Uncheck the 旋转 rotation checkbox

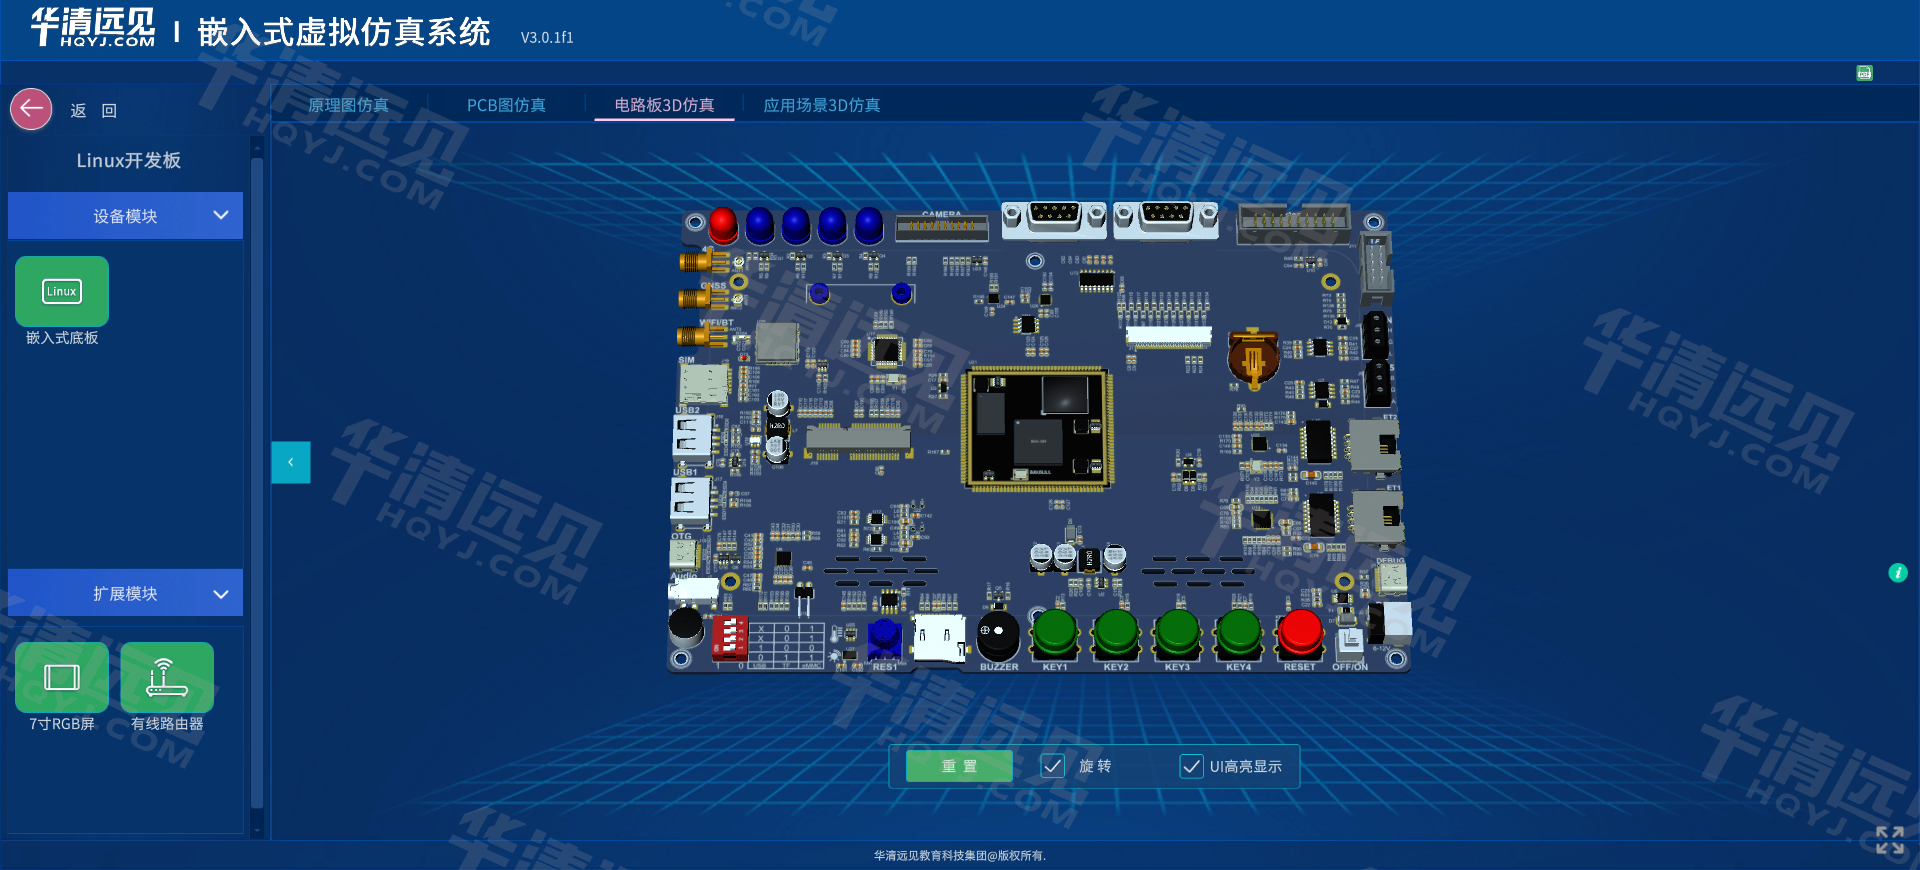click(1052, 766)
